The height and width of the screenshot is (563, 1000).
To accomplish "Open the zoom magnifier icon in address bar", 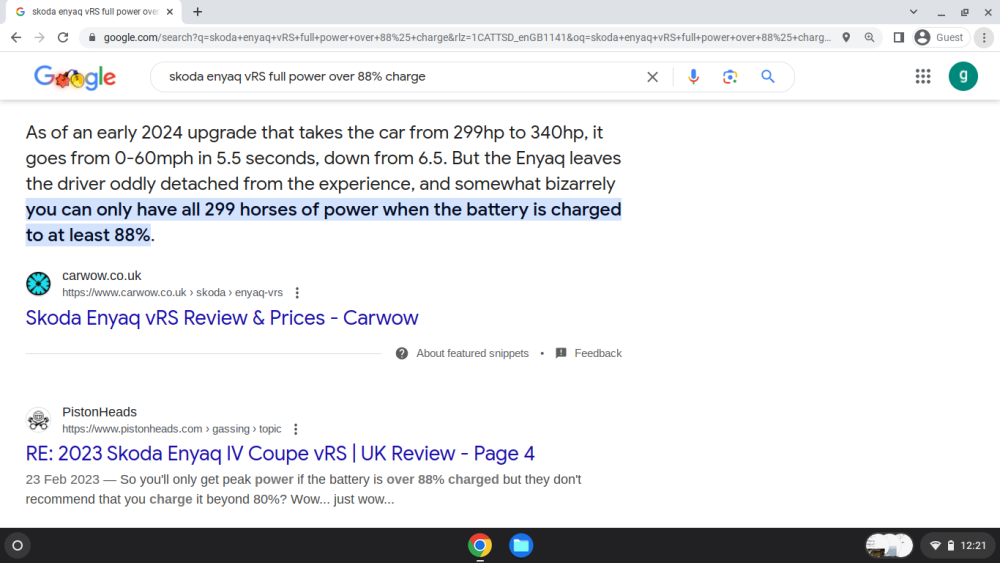I will (x=869, y=38).
